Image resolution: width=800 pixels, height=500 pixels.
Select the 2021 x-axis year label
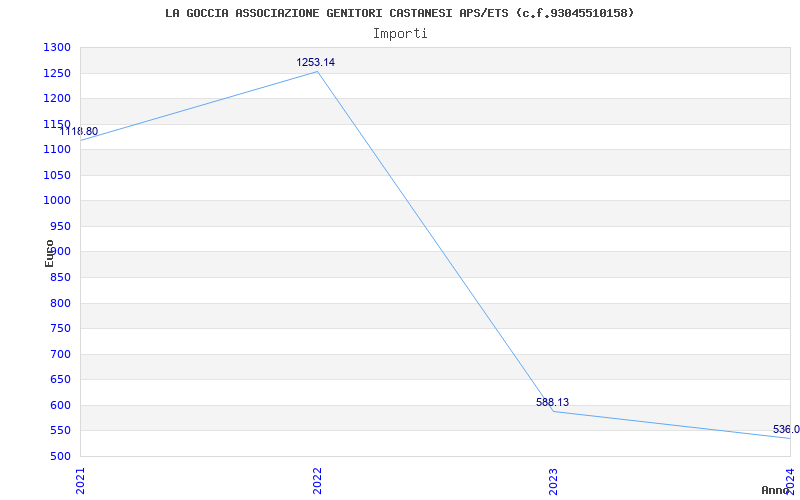81,481
